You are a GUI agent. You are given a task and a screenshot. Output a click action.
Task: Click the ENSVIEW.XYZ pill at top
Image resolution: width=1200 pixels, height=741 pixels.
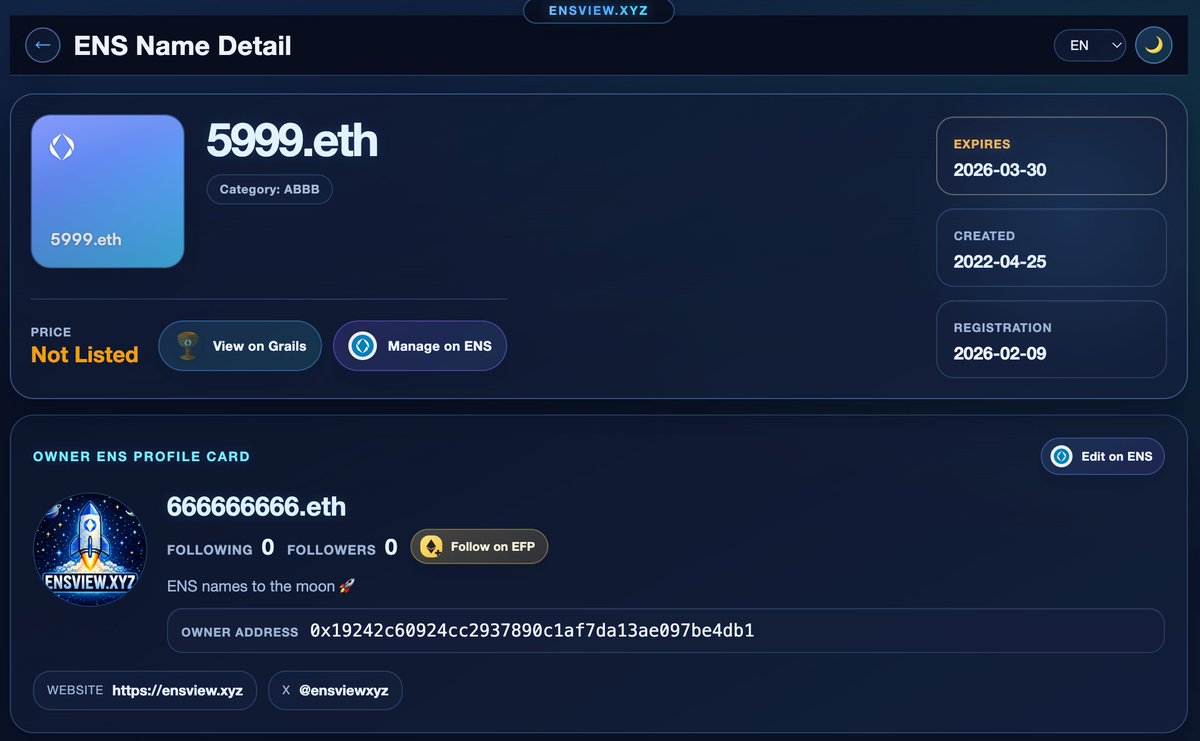coord(598,12)
